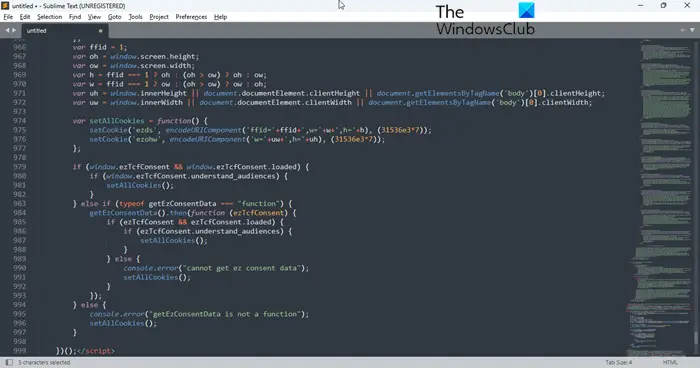Open the View menu
700x369 pixels.
click(x=94, y=17)
